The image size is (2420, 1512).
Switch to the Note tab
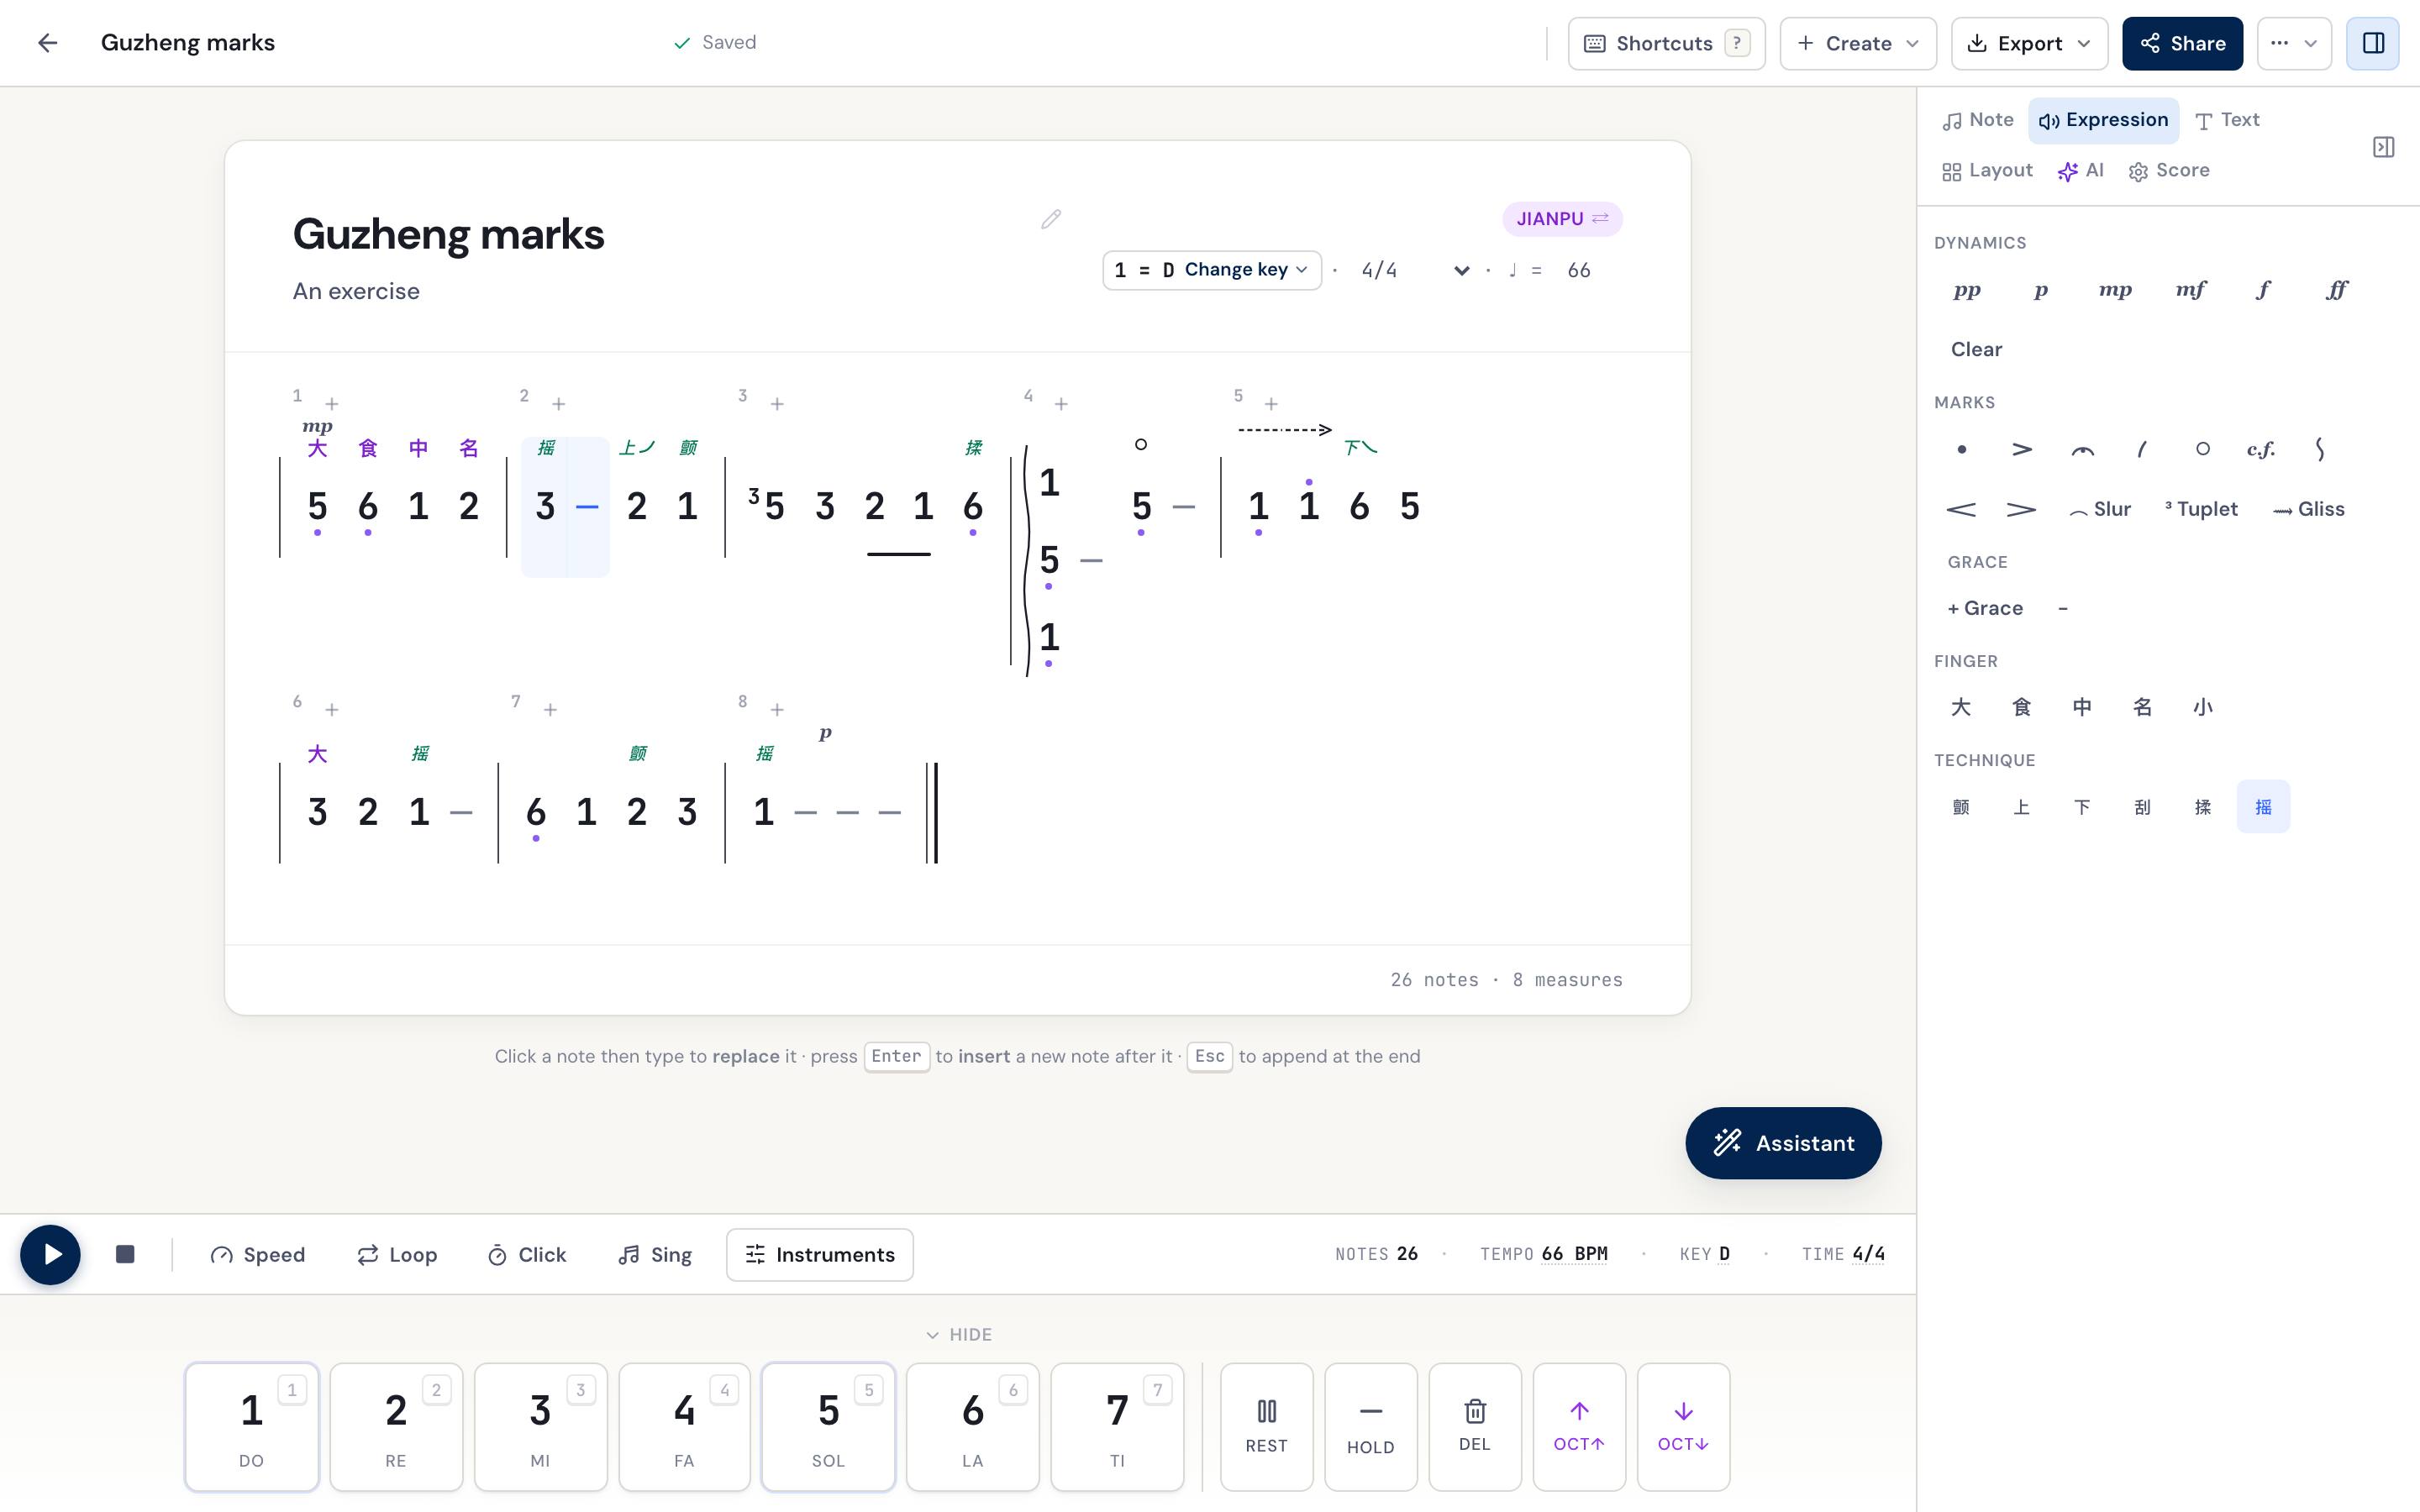(x=1978, y=120)
